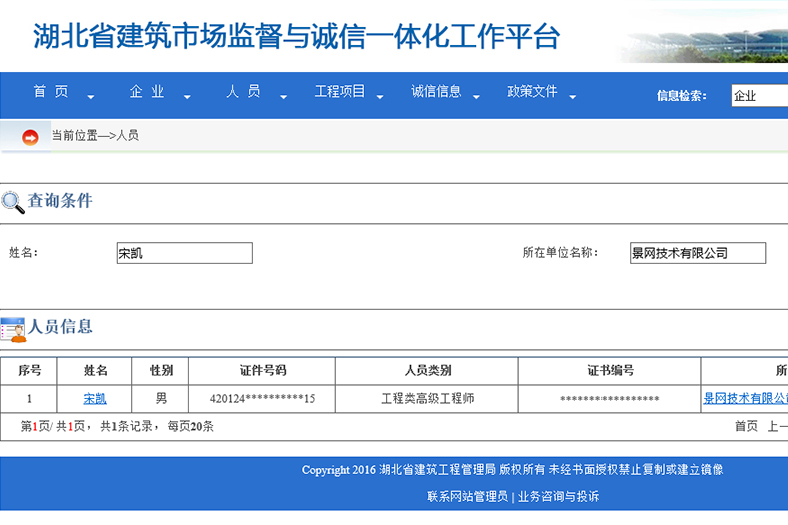Viewport: 788px width, 525px height.
Task: Expand the dropdown arrow next to 企业 menu
Action: click(x=187, y=97)
